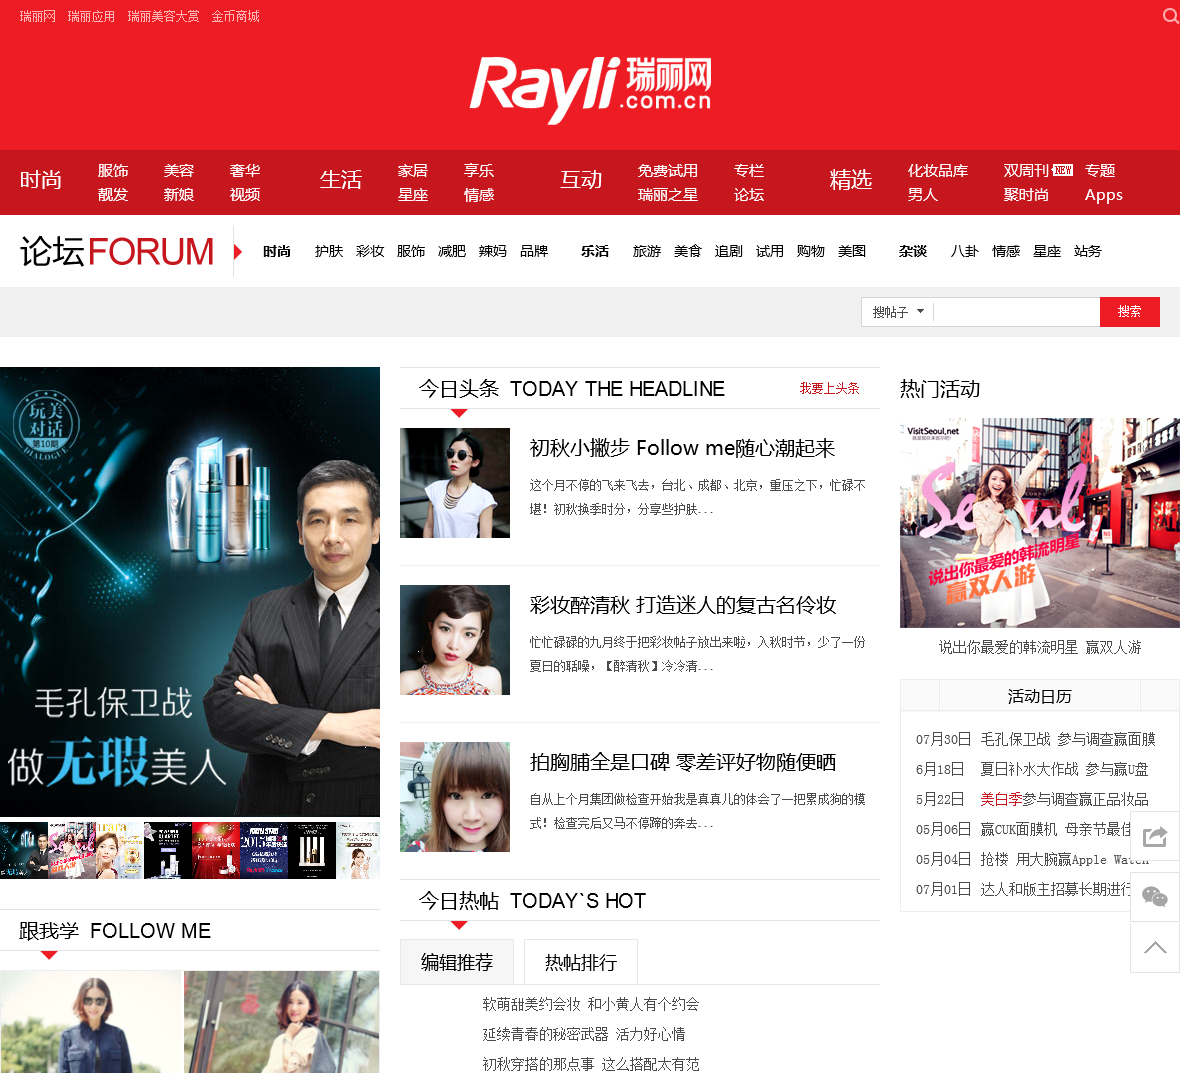Screen dimensions: 1180x1073
Task: Open 双周刊 NEW in the main navigation
Action: (x=1038, y=171)
